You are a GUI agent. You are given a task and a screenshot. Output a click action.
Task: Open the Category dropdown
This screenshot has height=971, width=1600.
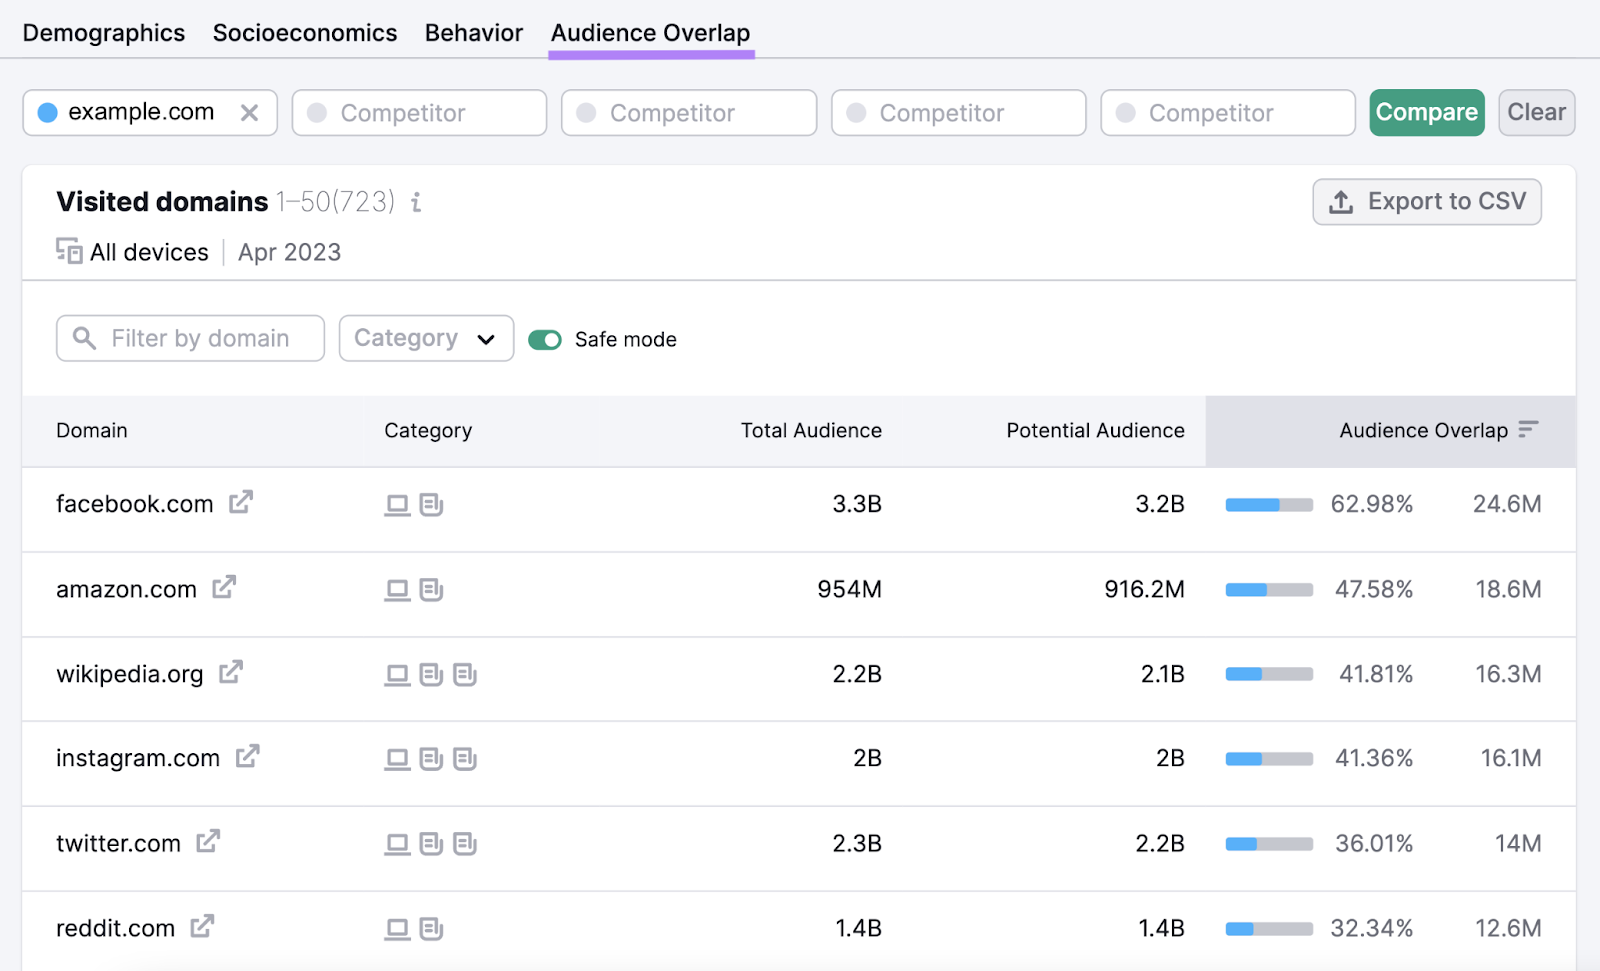425,338
